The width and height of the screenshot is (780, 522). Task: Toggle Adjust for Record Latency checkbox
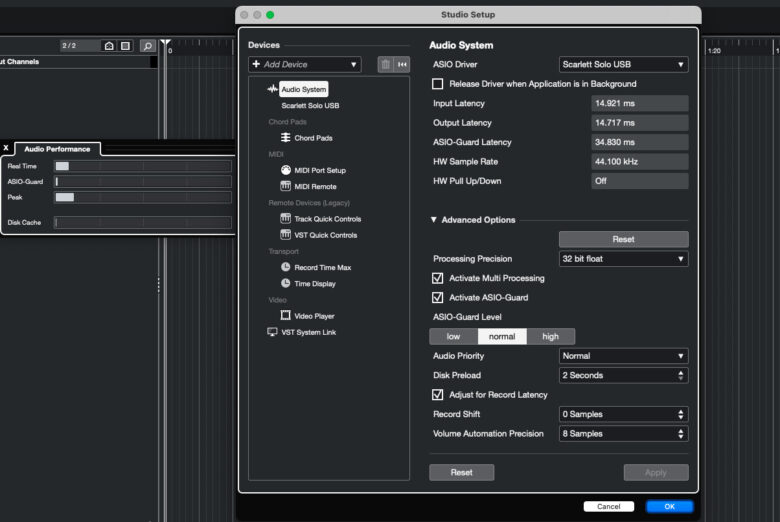pyautogui.click(x=437, y=395)
